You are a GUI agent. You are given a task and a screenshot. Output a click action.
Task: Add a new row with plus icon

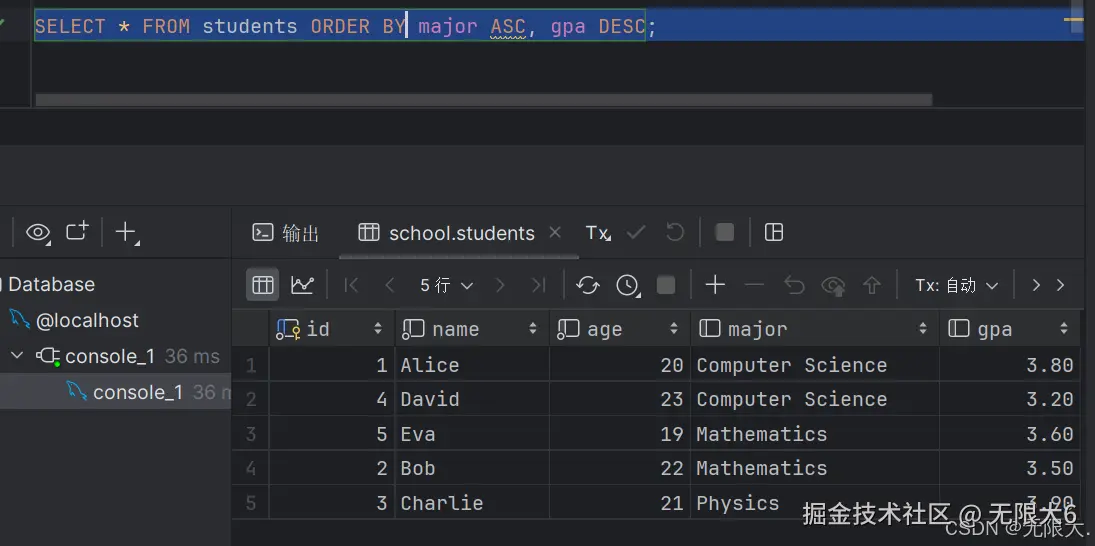[x=715, y=285]
